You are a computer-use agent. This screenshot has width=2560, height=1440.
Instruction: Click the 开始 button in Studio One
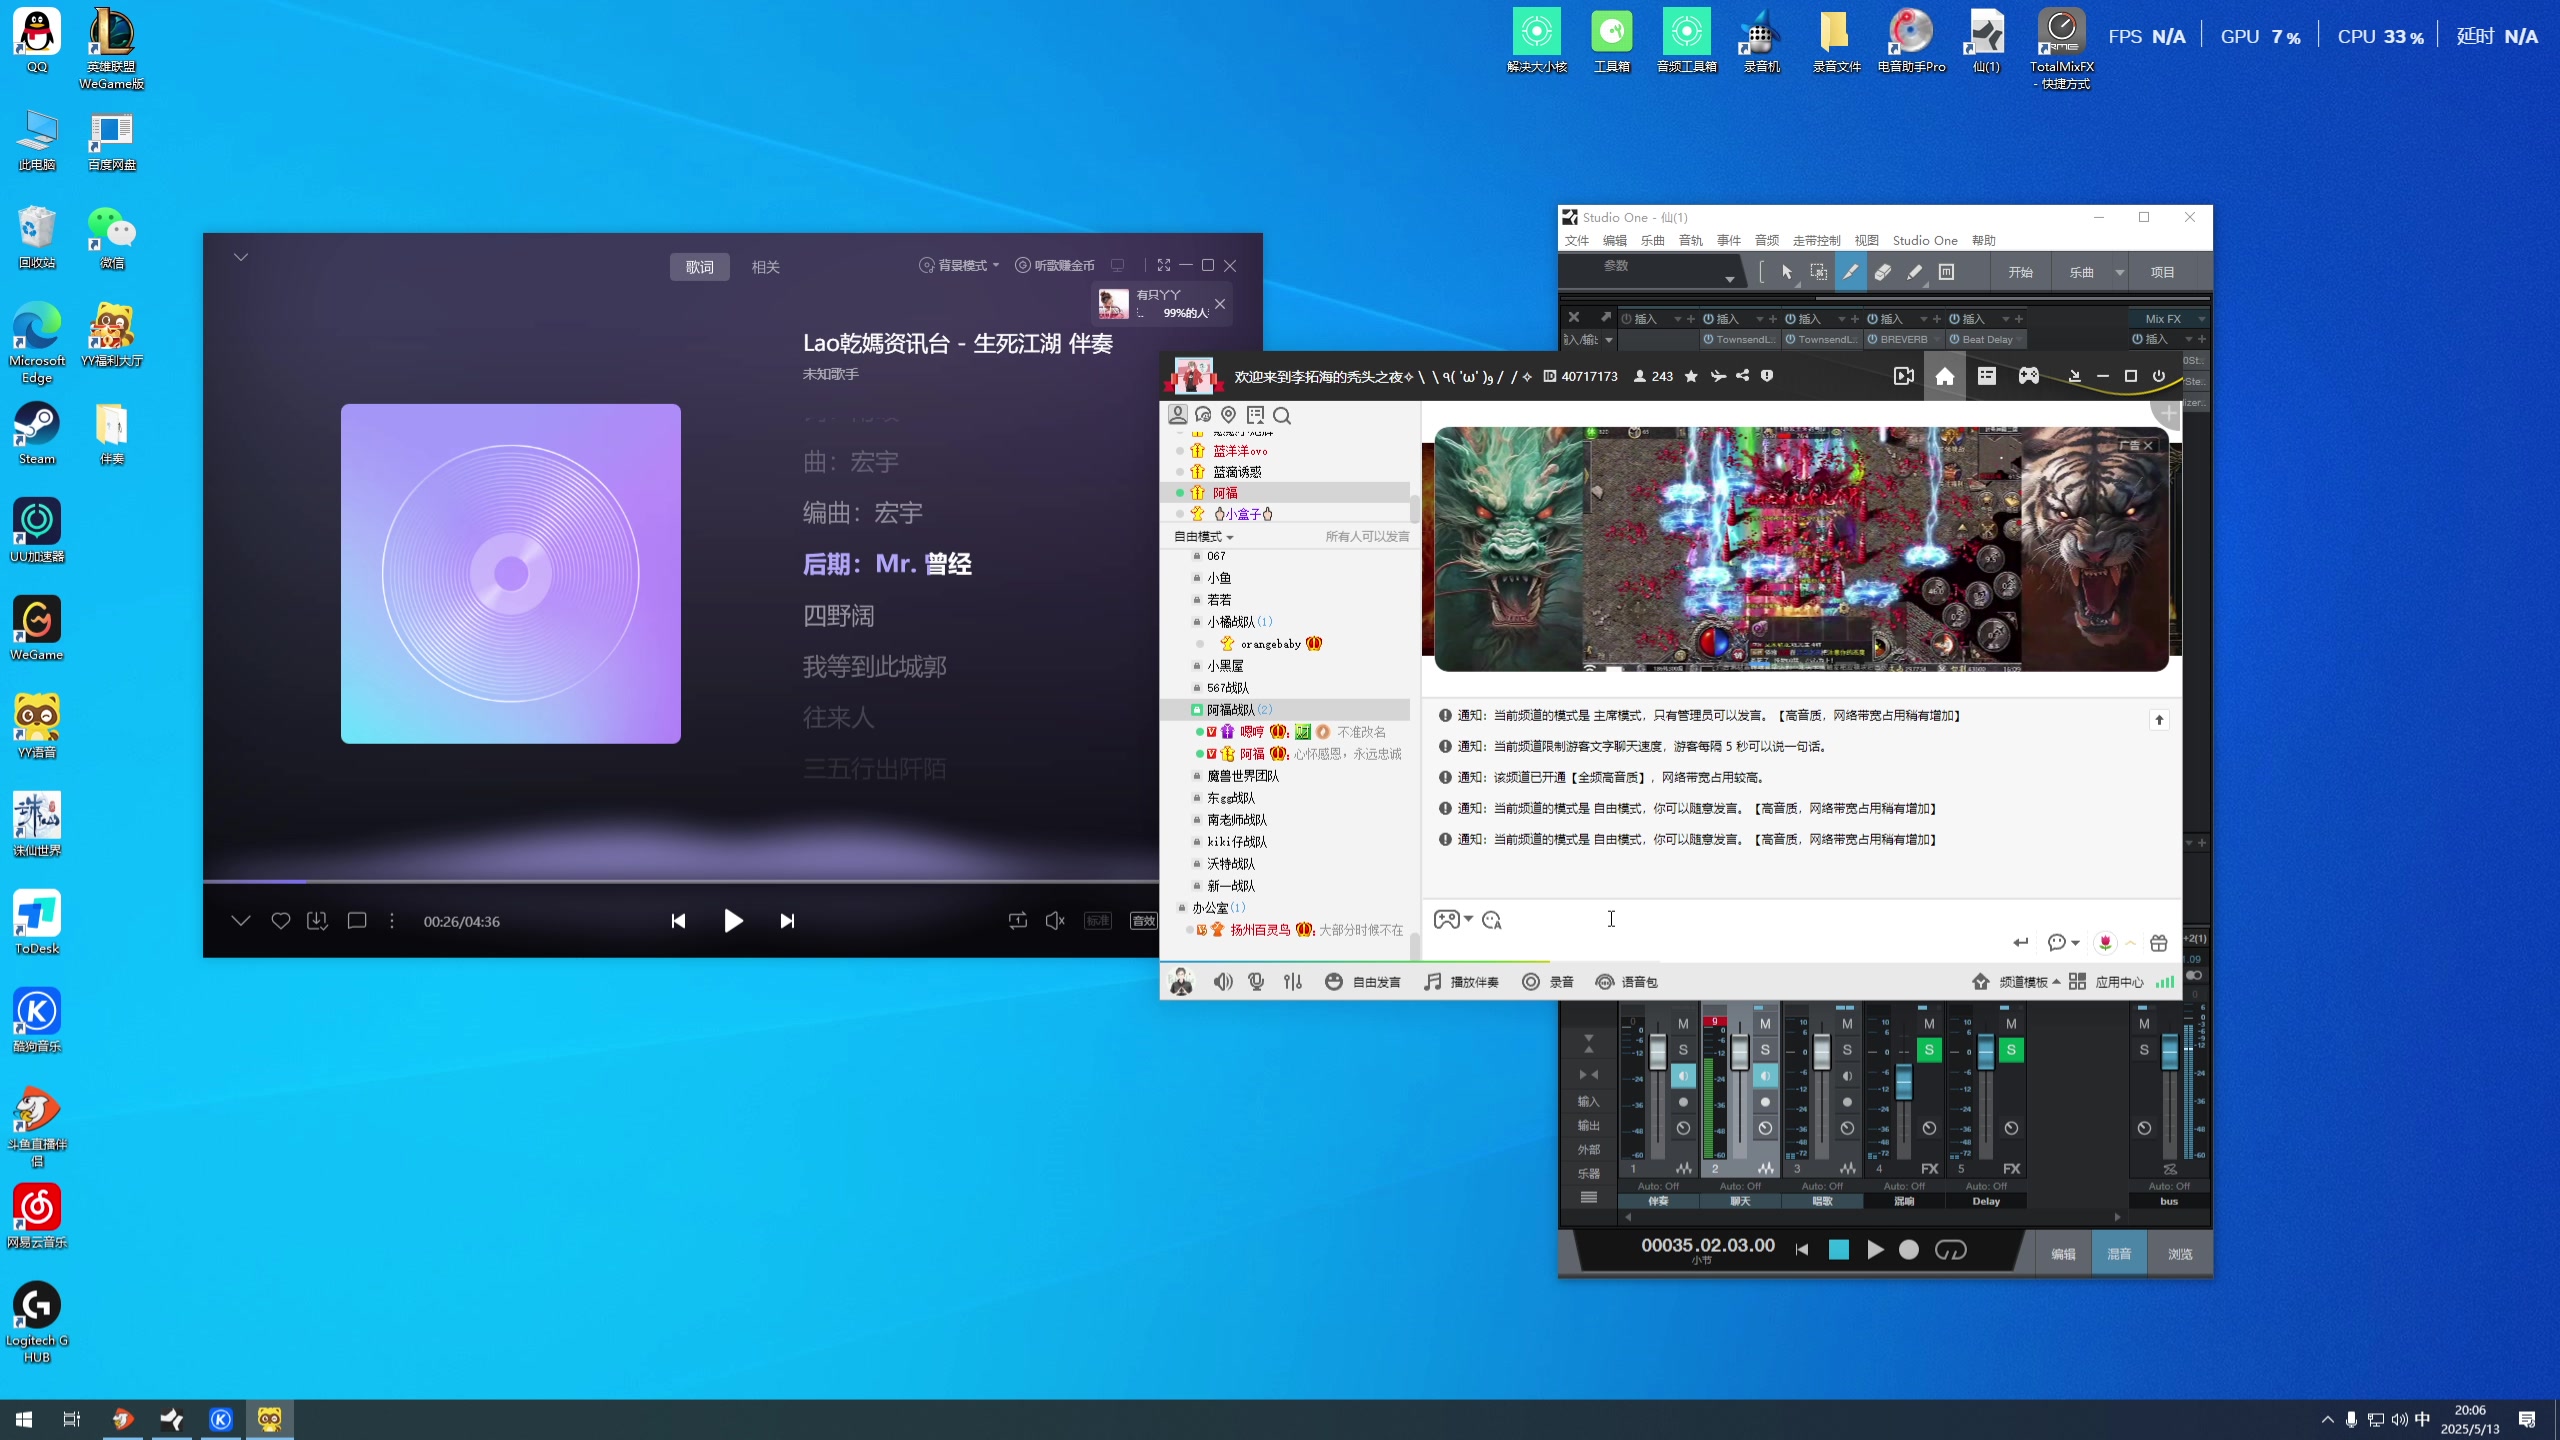pyautogui.click(x=2021, y=272)
